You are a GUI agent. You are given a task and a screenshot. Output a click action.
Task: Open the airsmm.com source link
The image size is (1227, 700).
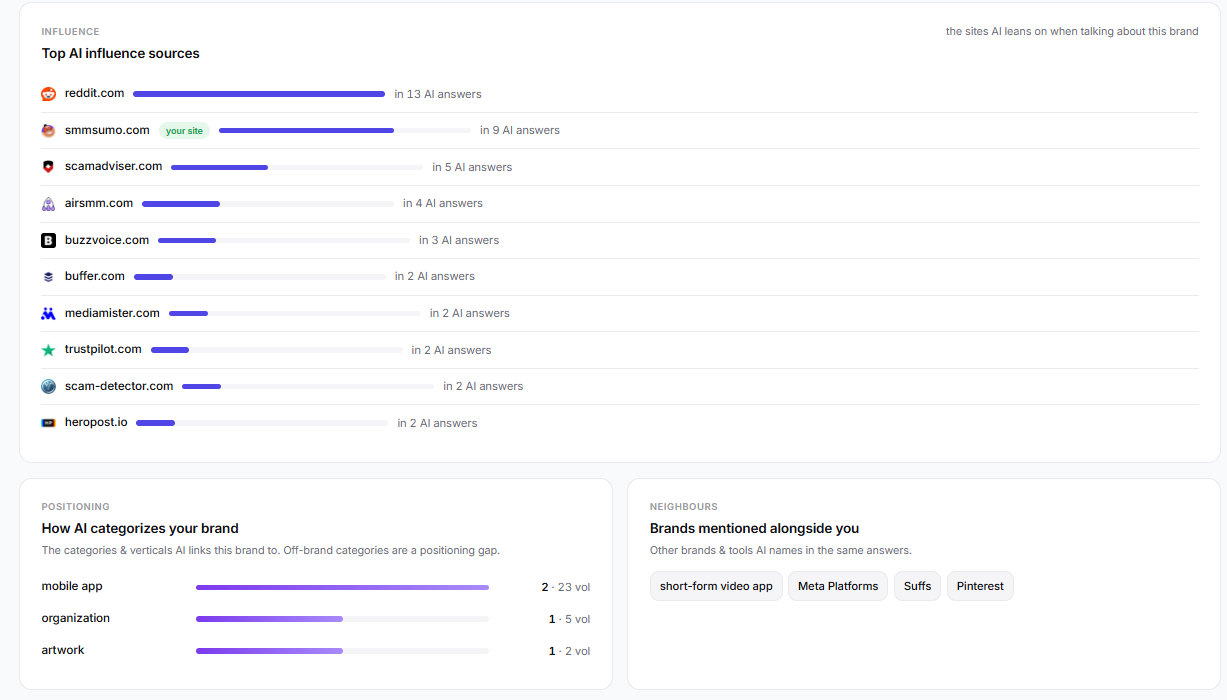(99, 203)
